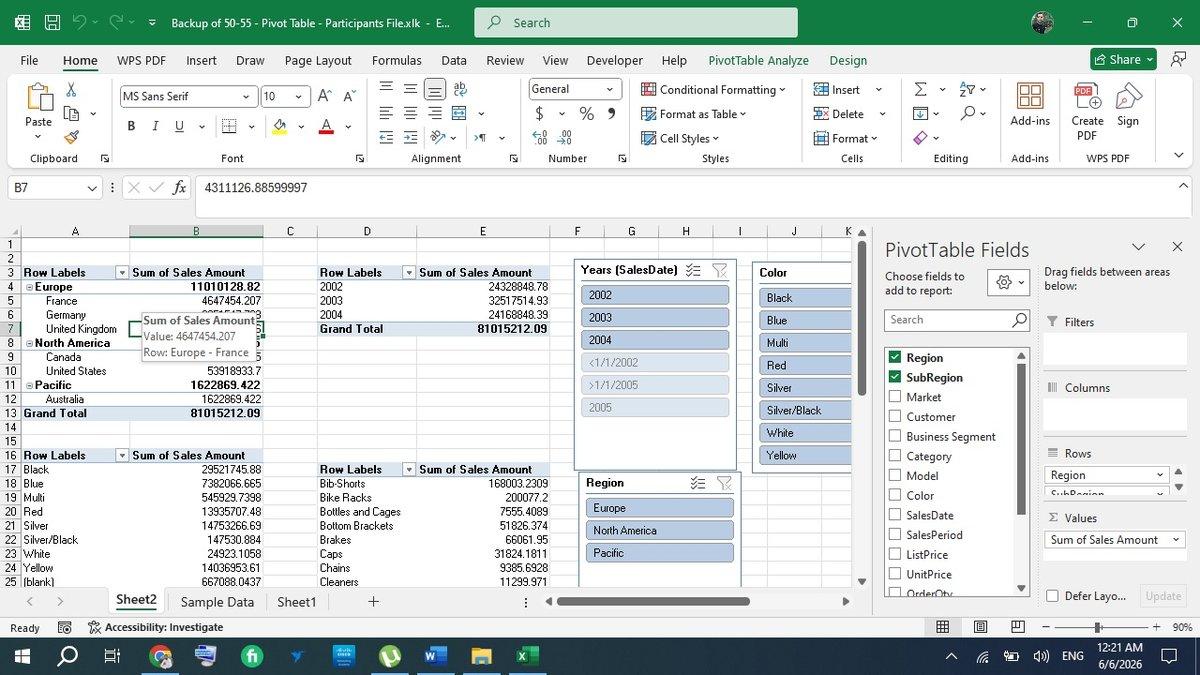Image resolution: width=1200 pixels, height=675 pixels.
Task: Click the Name Box showing B7
Action: 55,188
